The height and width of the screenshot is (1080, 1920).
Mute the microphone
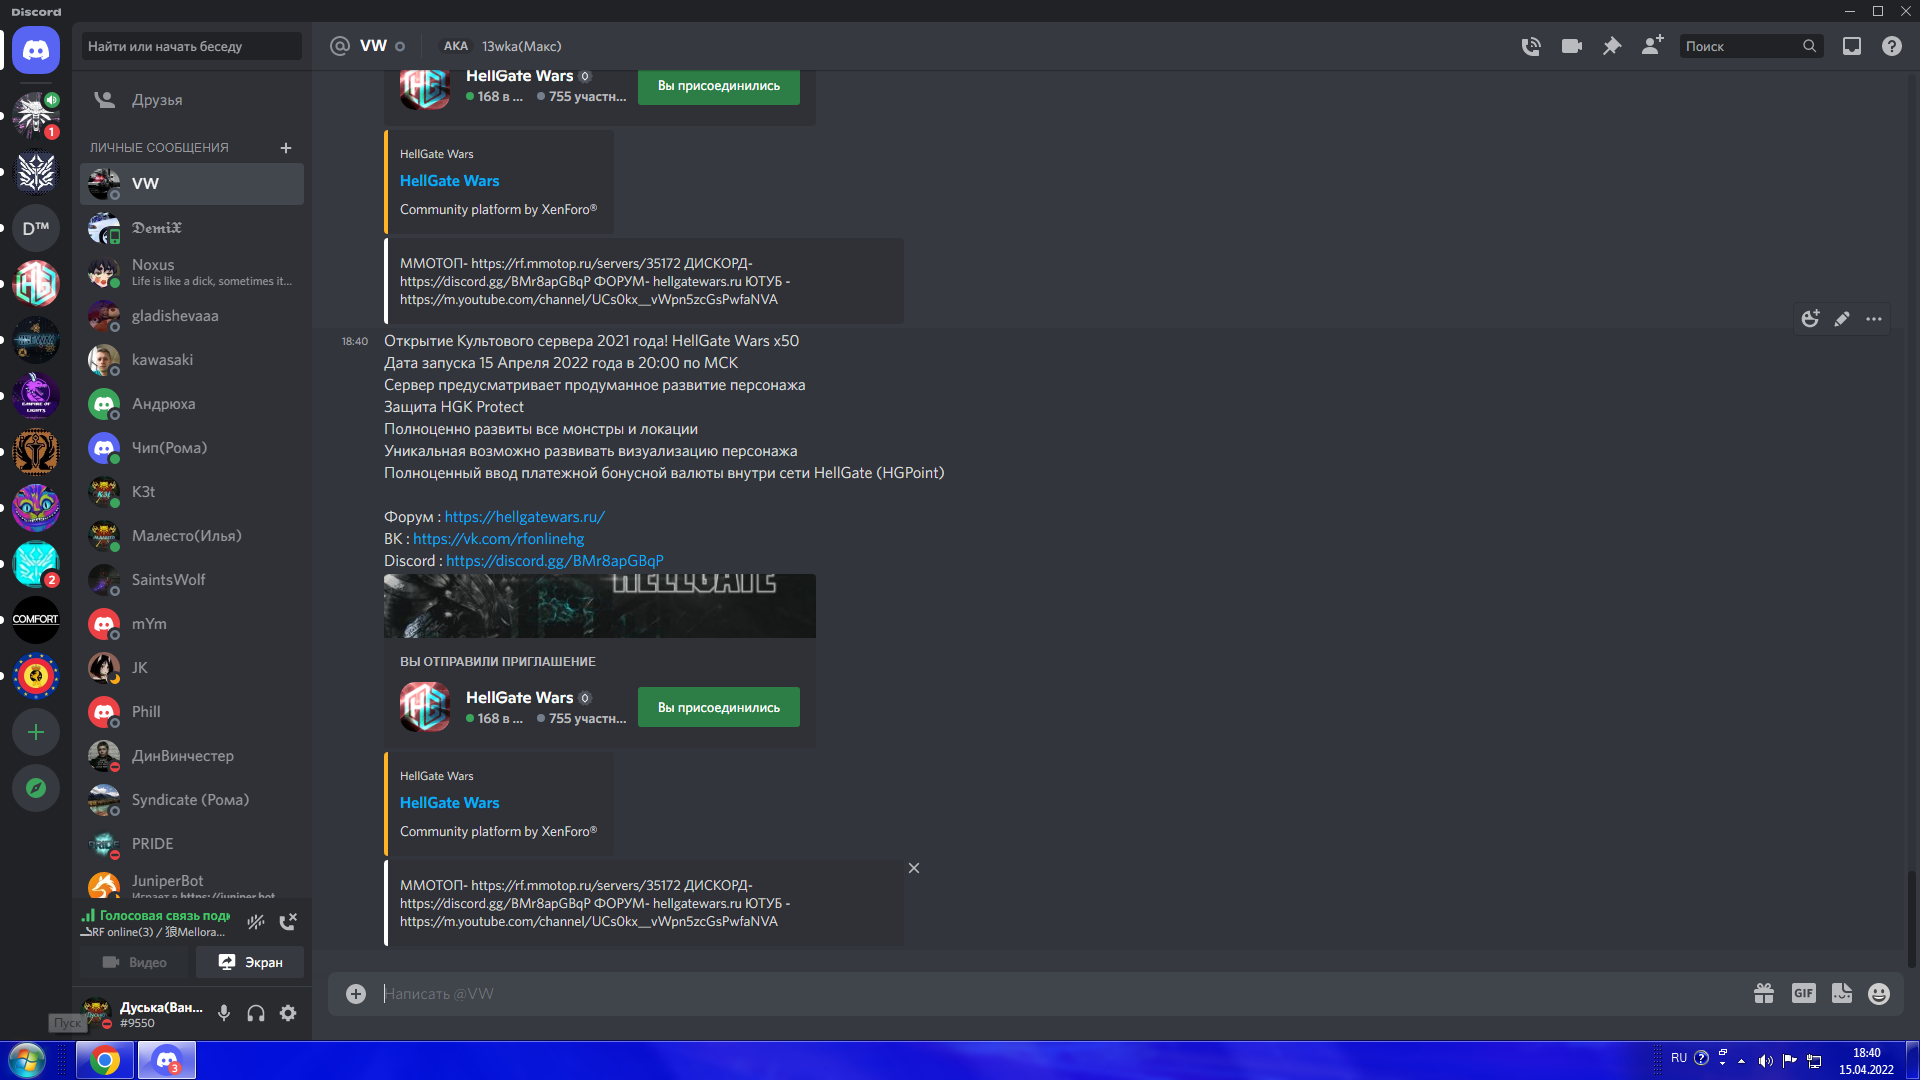[224, 1013]
